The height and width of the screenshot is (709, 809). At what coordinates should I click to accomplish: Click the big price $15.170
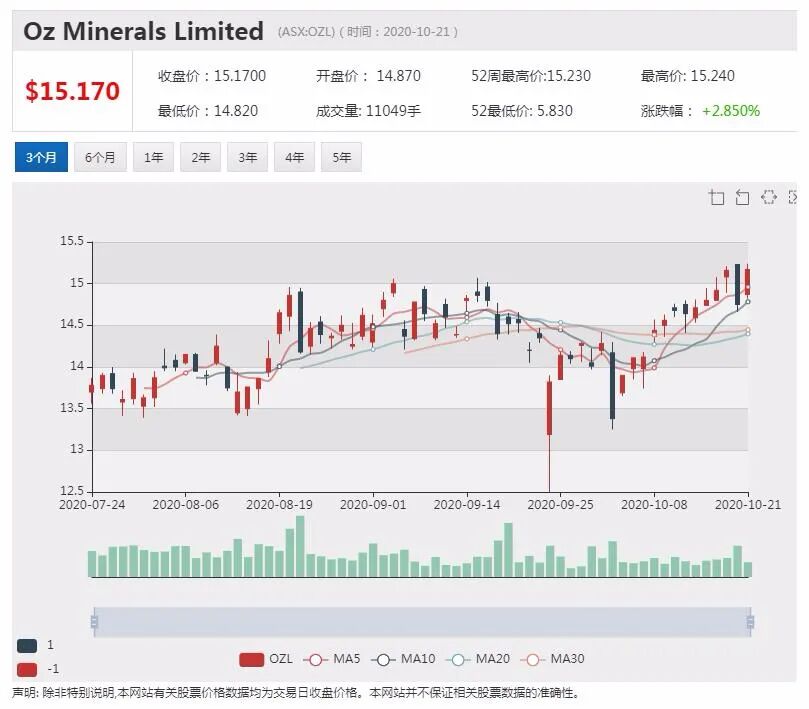[x=72, y=91]
